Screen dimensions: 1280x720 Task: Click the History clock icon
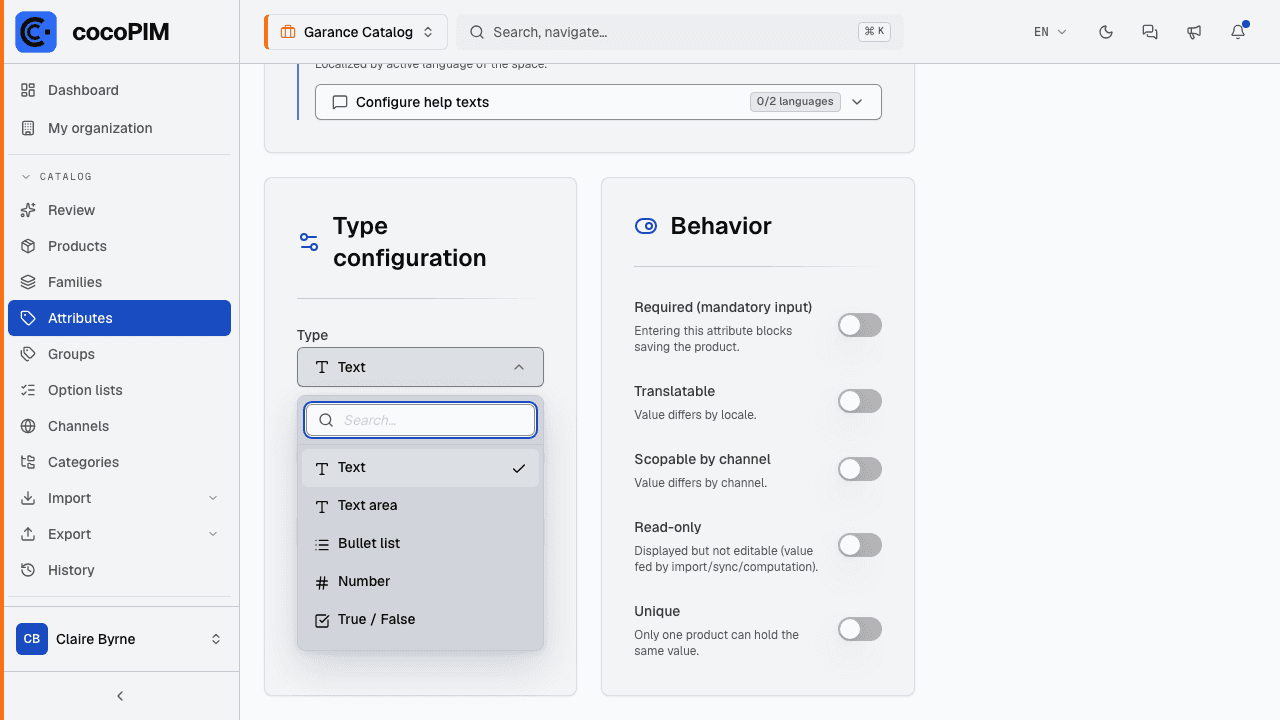pyautogui.click(x=28, y=570)
